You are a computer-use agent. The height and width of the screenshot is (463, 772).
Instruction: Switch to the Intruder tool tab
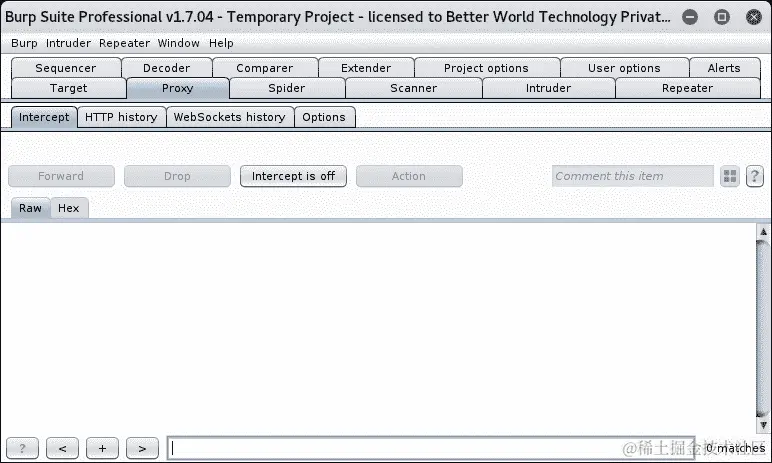548,88
